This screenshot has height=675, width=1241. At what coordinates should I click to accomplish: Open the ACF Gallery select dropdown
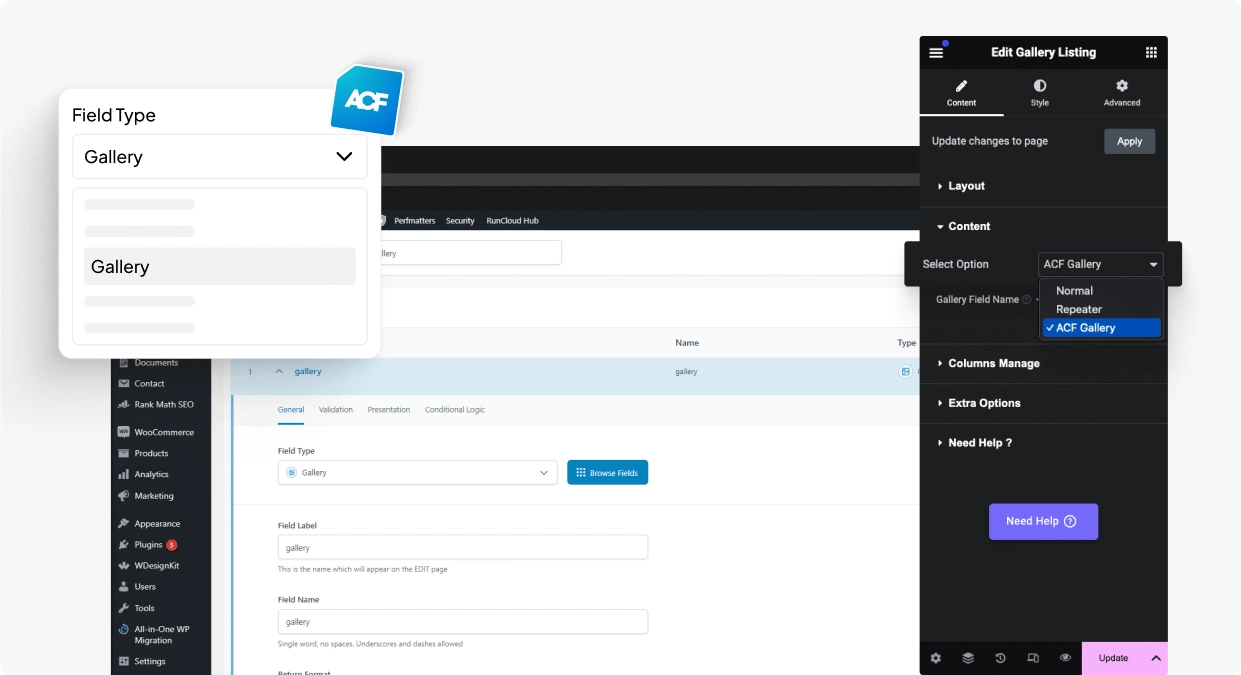click(1100, 264)
